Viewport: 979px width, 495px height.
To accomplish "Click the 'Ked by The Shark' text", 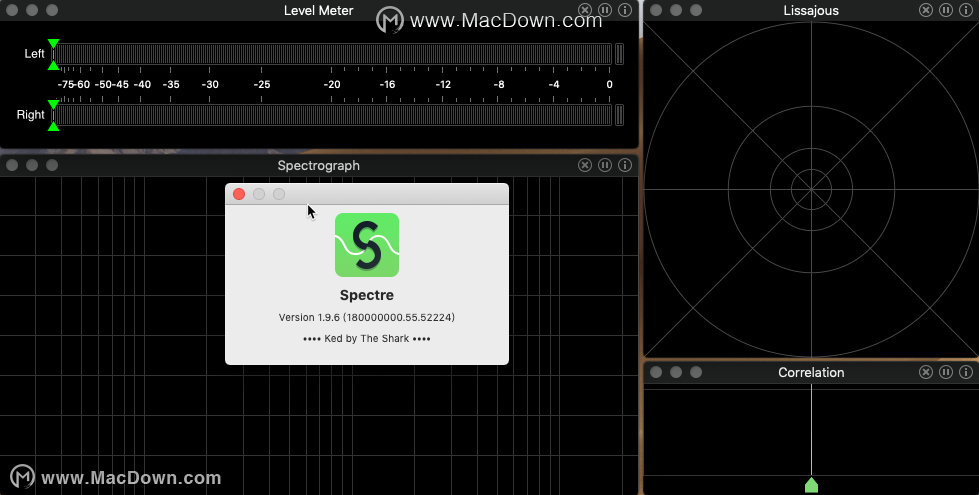I will point(367,338).
